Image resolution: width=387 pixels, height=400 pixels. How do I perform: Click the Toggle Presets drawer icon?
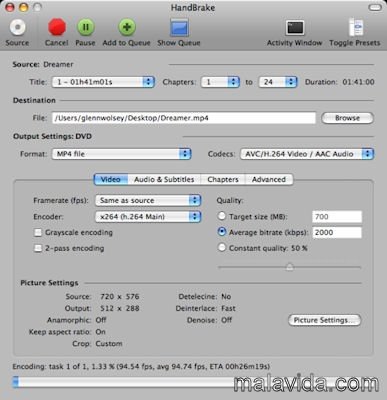click(355, 27)
